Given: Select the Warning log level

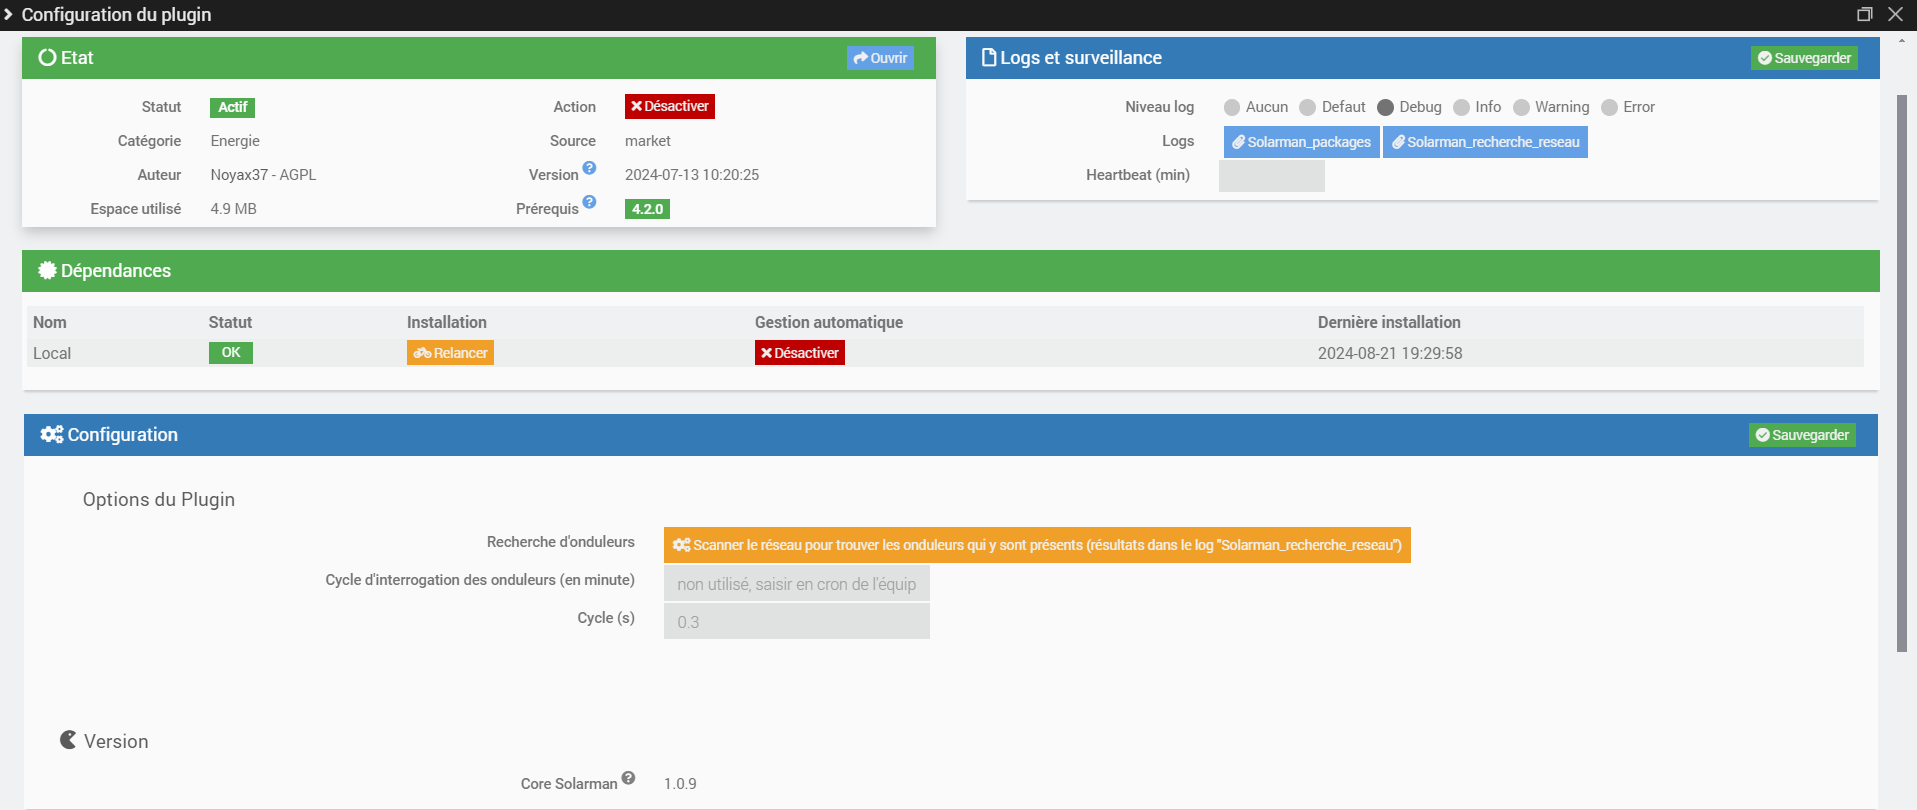Looking at the screenshot, I should [x=1521, y=107].
